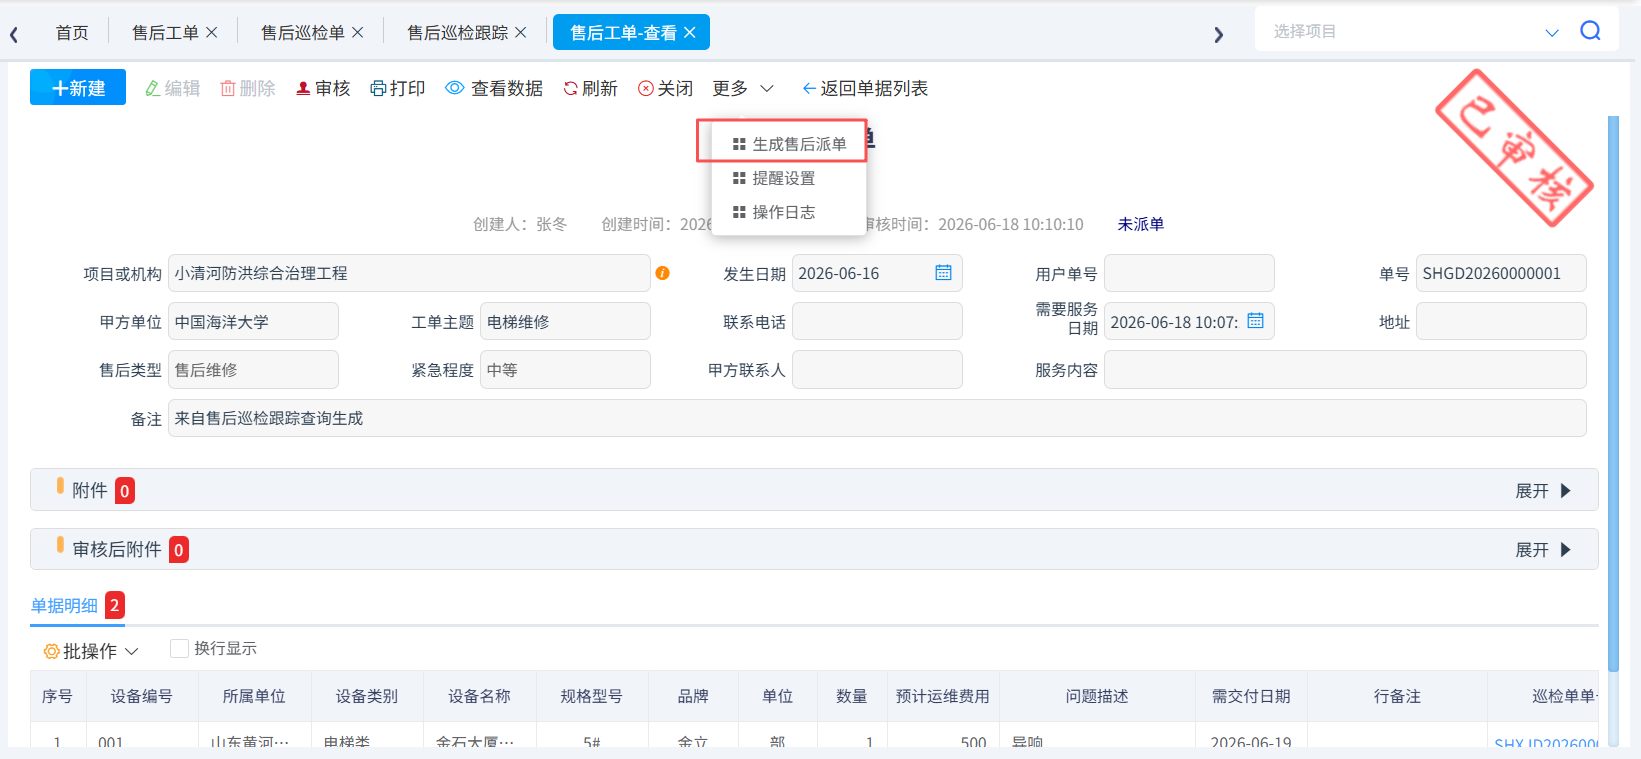Click the vertical scrollbar
The image size is (1641, 759).
[1613, 394]
